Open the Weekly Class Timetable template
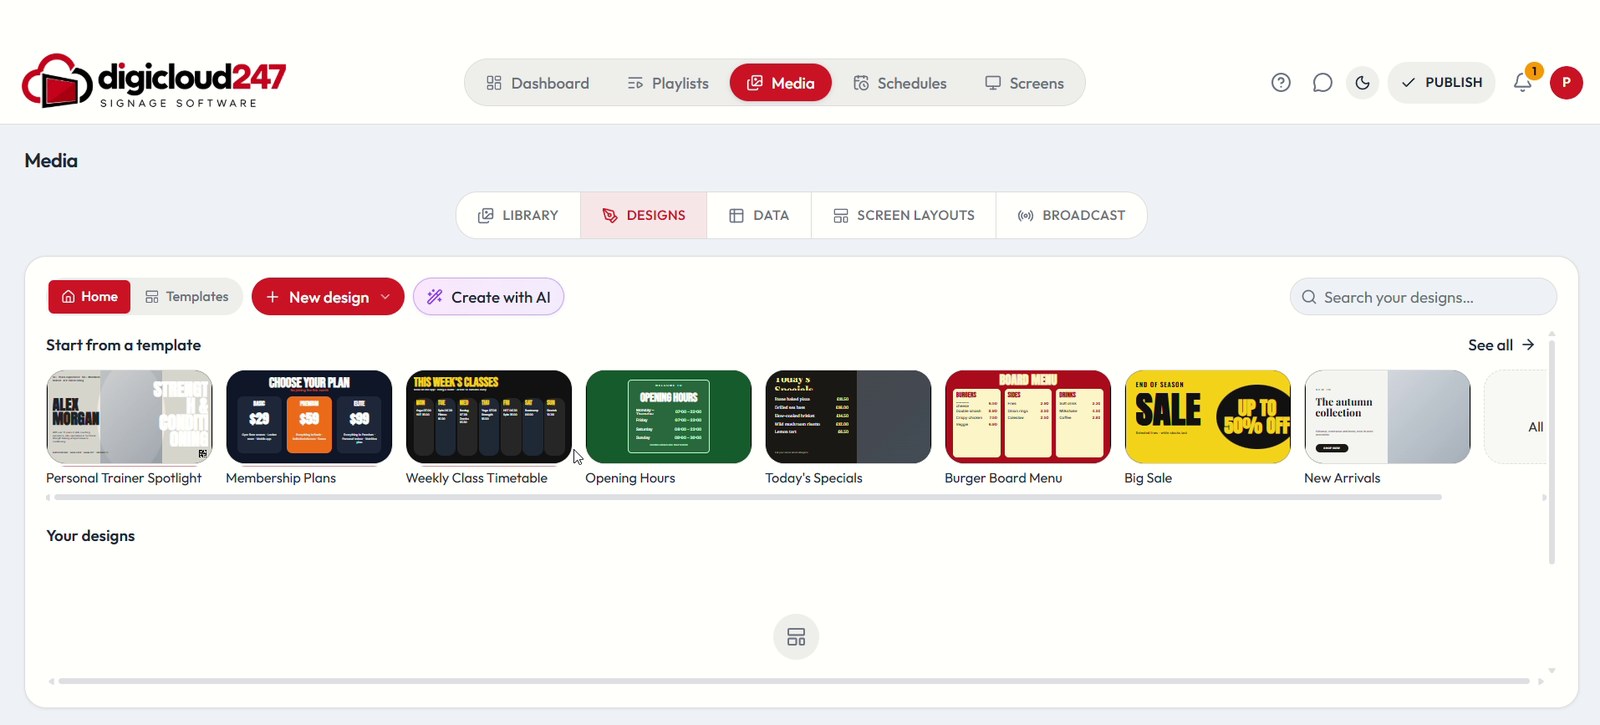 (489, 417)
